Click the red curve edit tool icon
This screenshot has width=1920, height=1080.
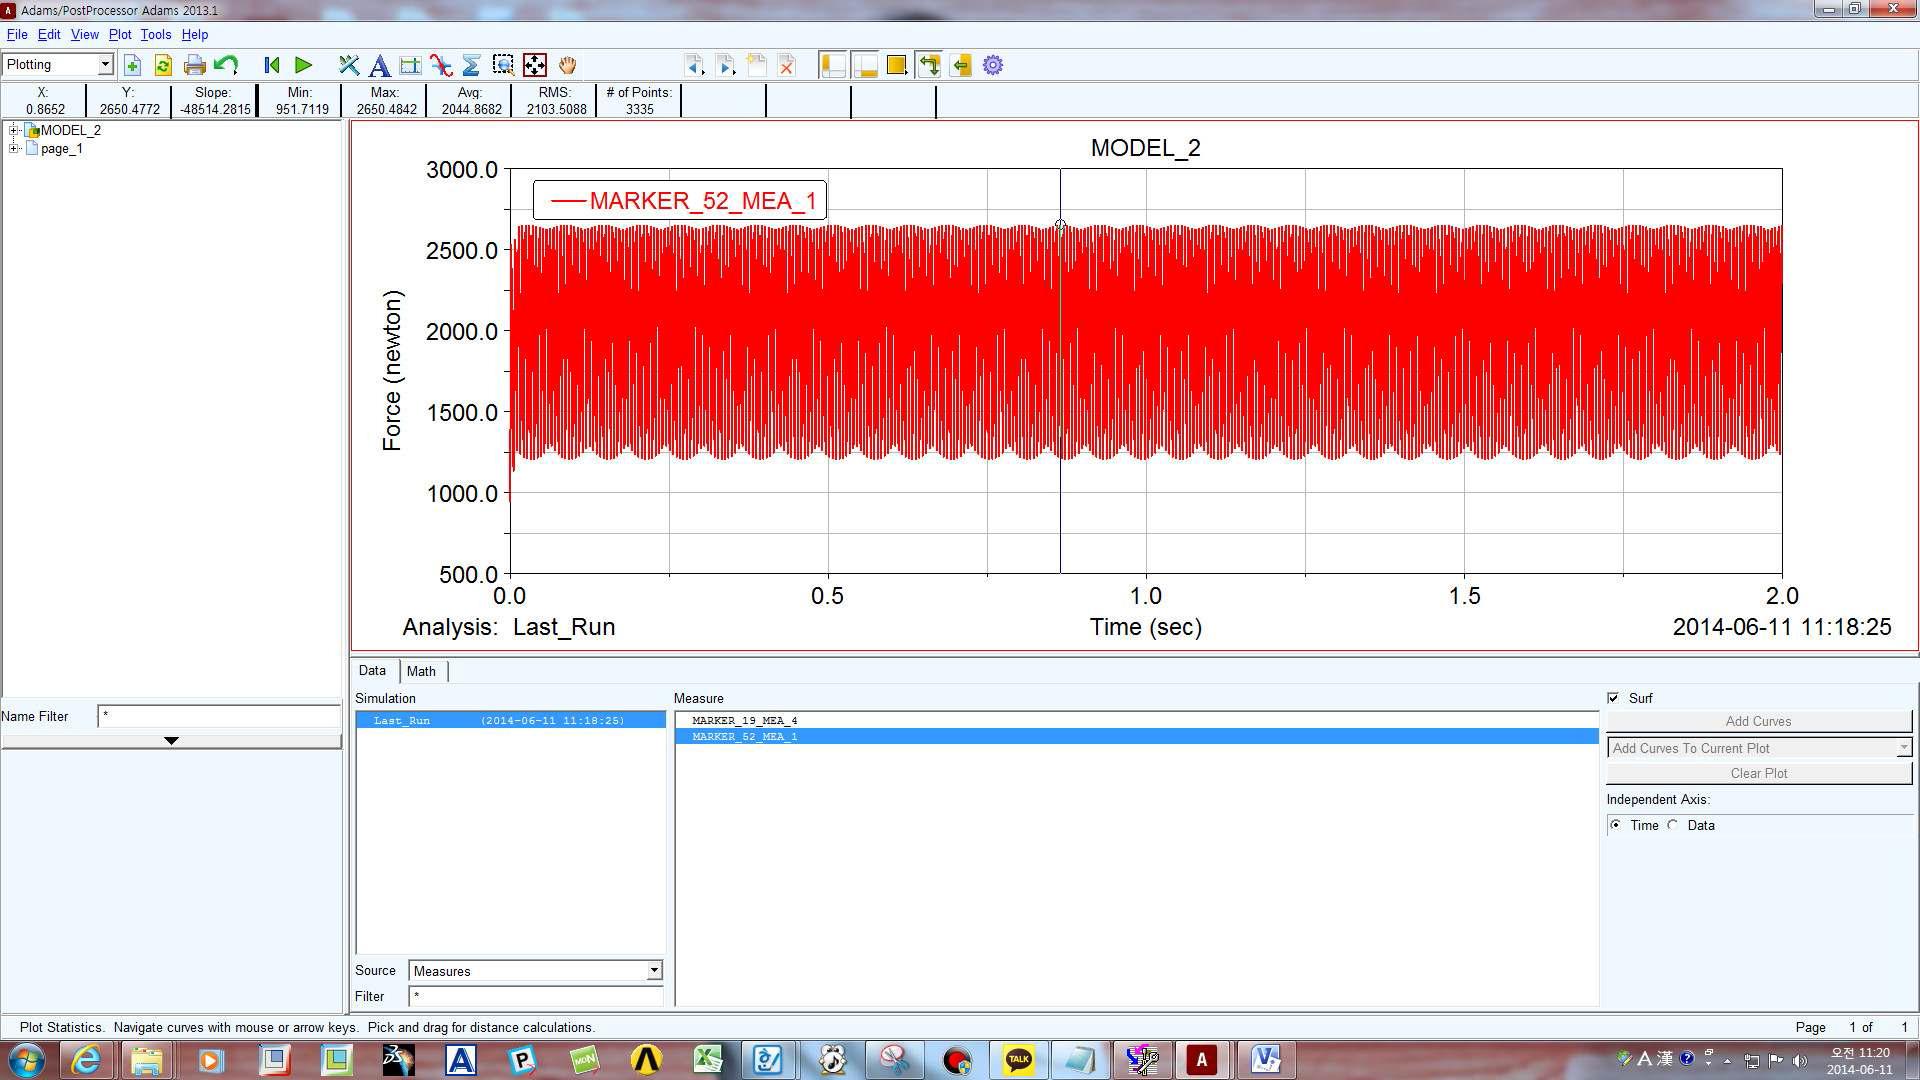tap(441, 65)
